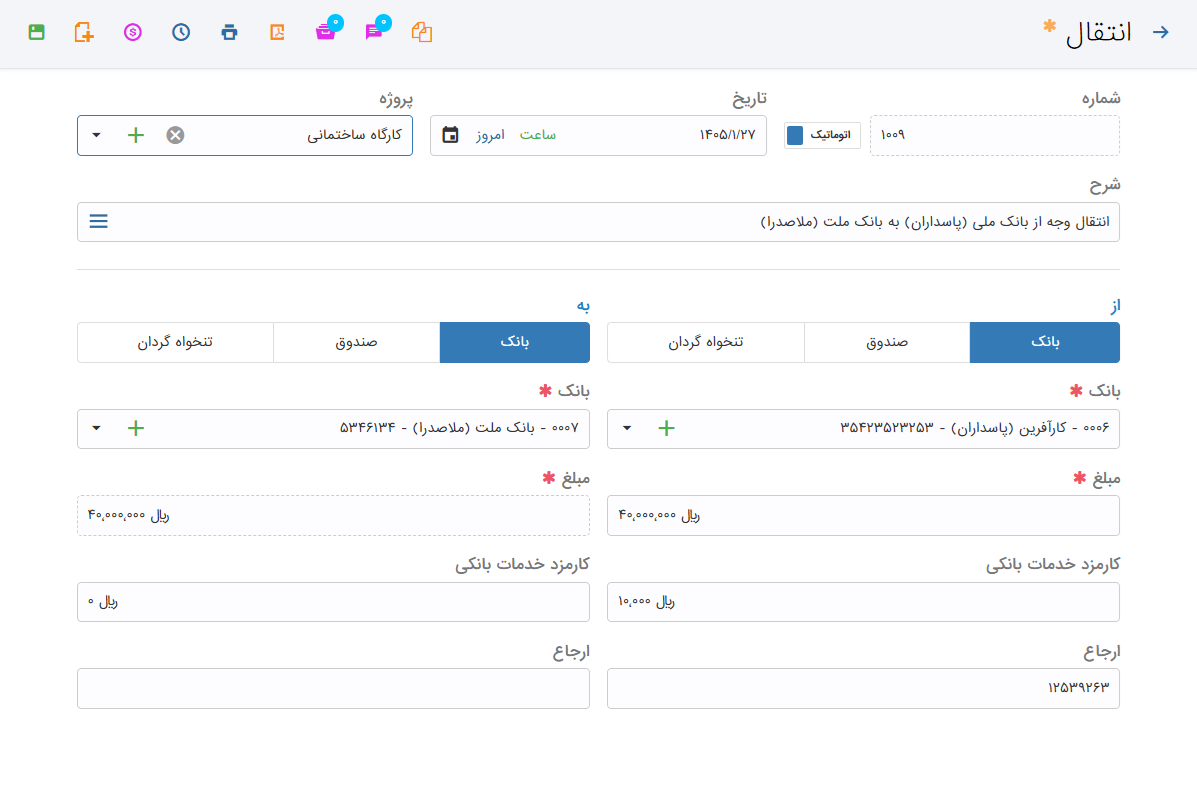Open the pink comments bubble icon

[373, 32]
